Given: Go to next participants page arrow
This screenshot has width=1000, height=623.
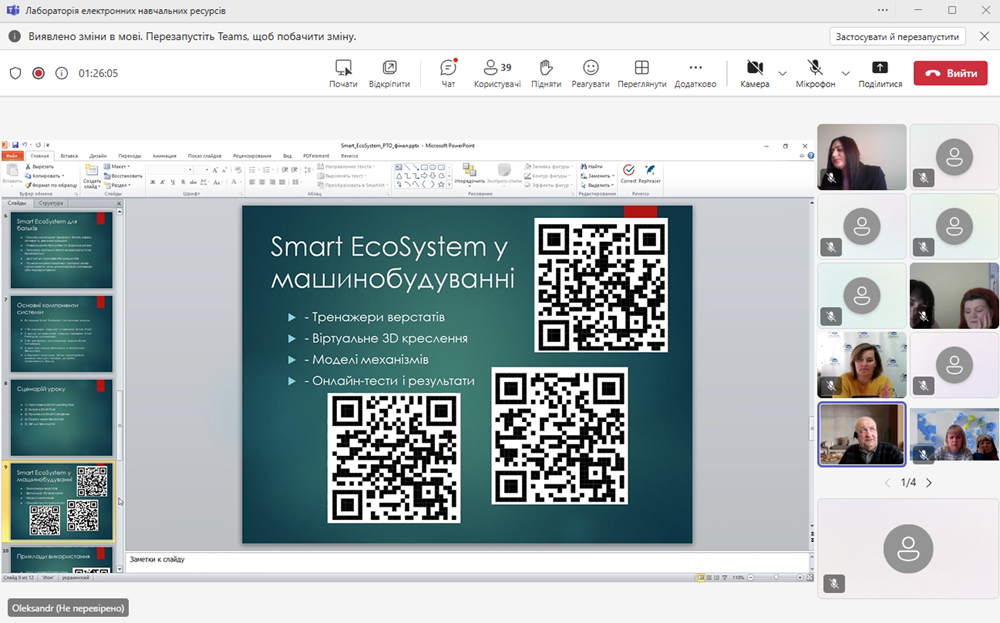Looking at the screenshot, I should pos(929,483).
